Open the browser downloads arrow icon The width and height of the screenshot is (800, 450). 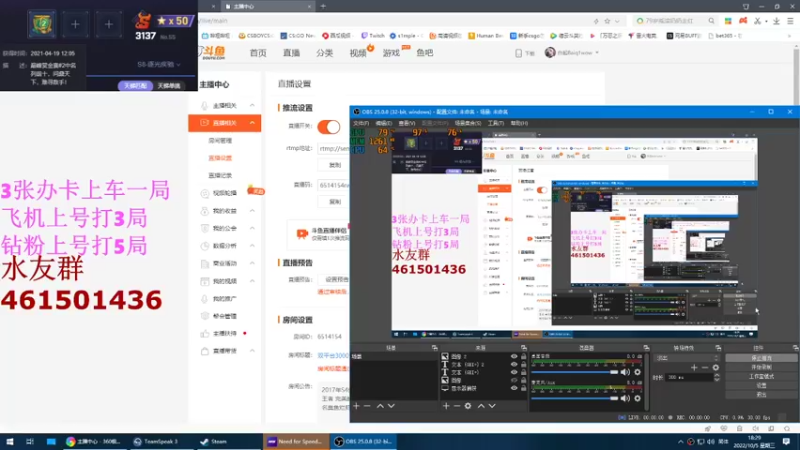[x=776, y=21]
